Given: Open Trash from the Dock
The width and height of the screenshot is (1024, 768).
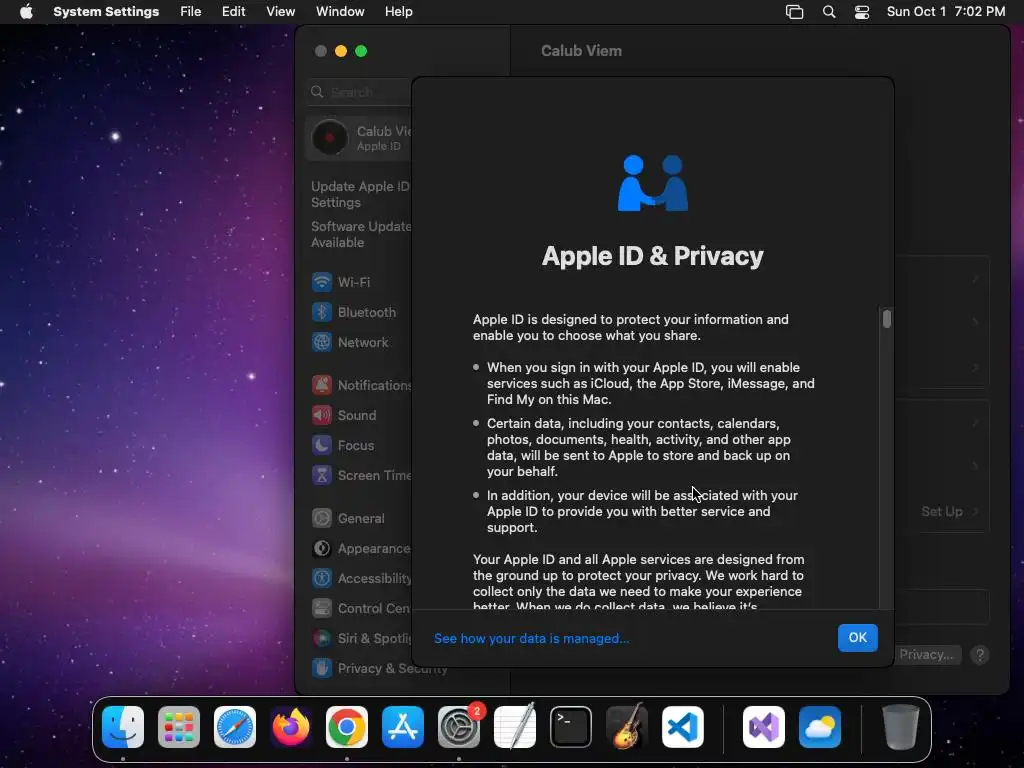Looking at the screenshot, I should 901,727.
